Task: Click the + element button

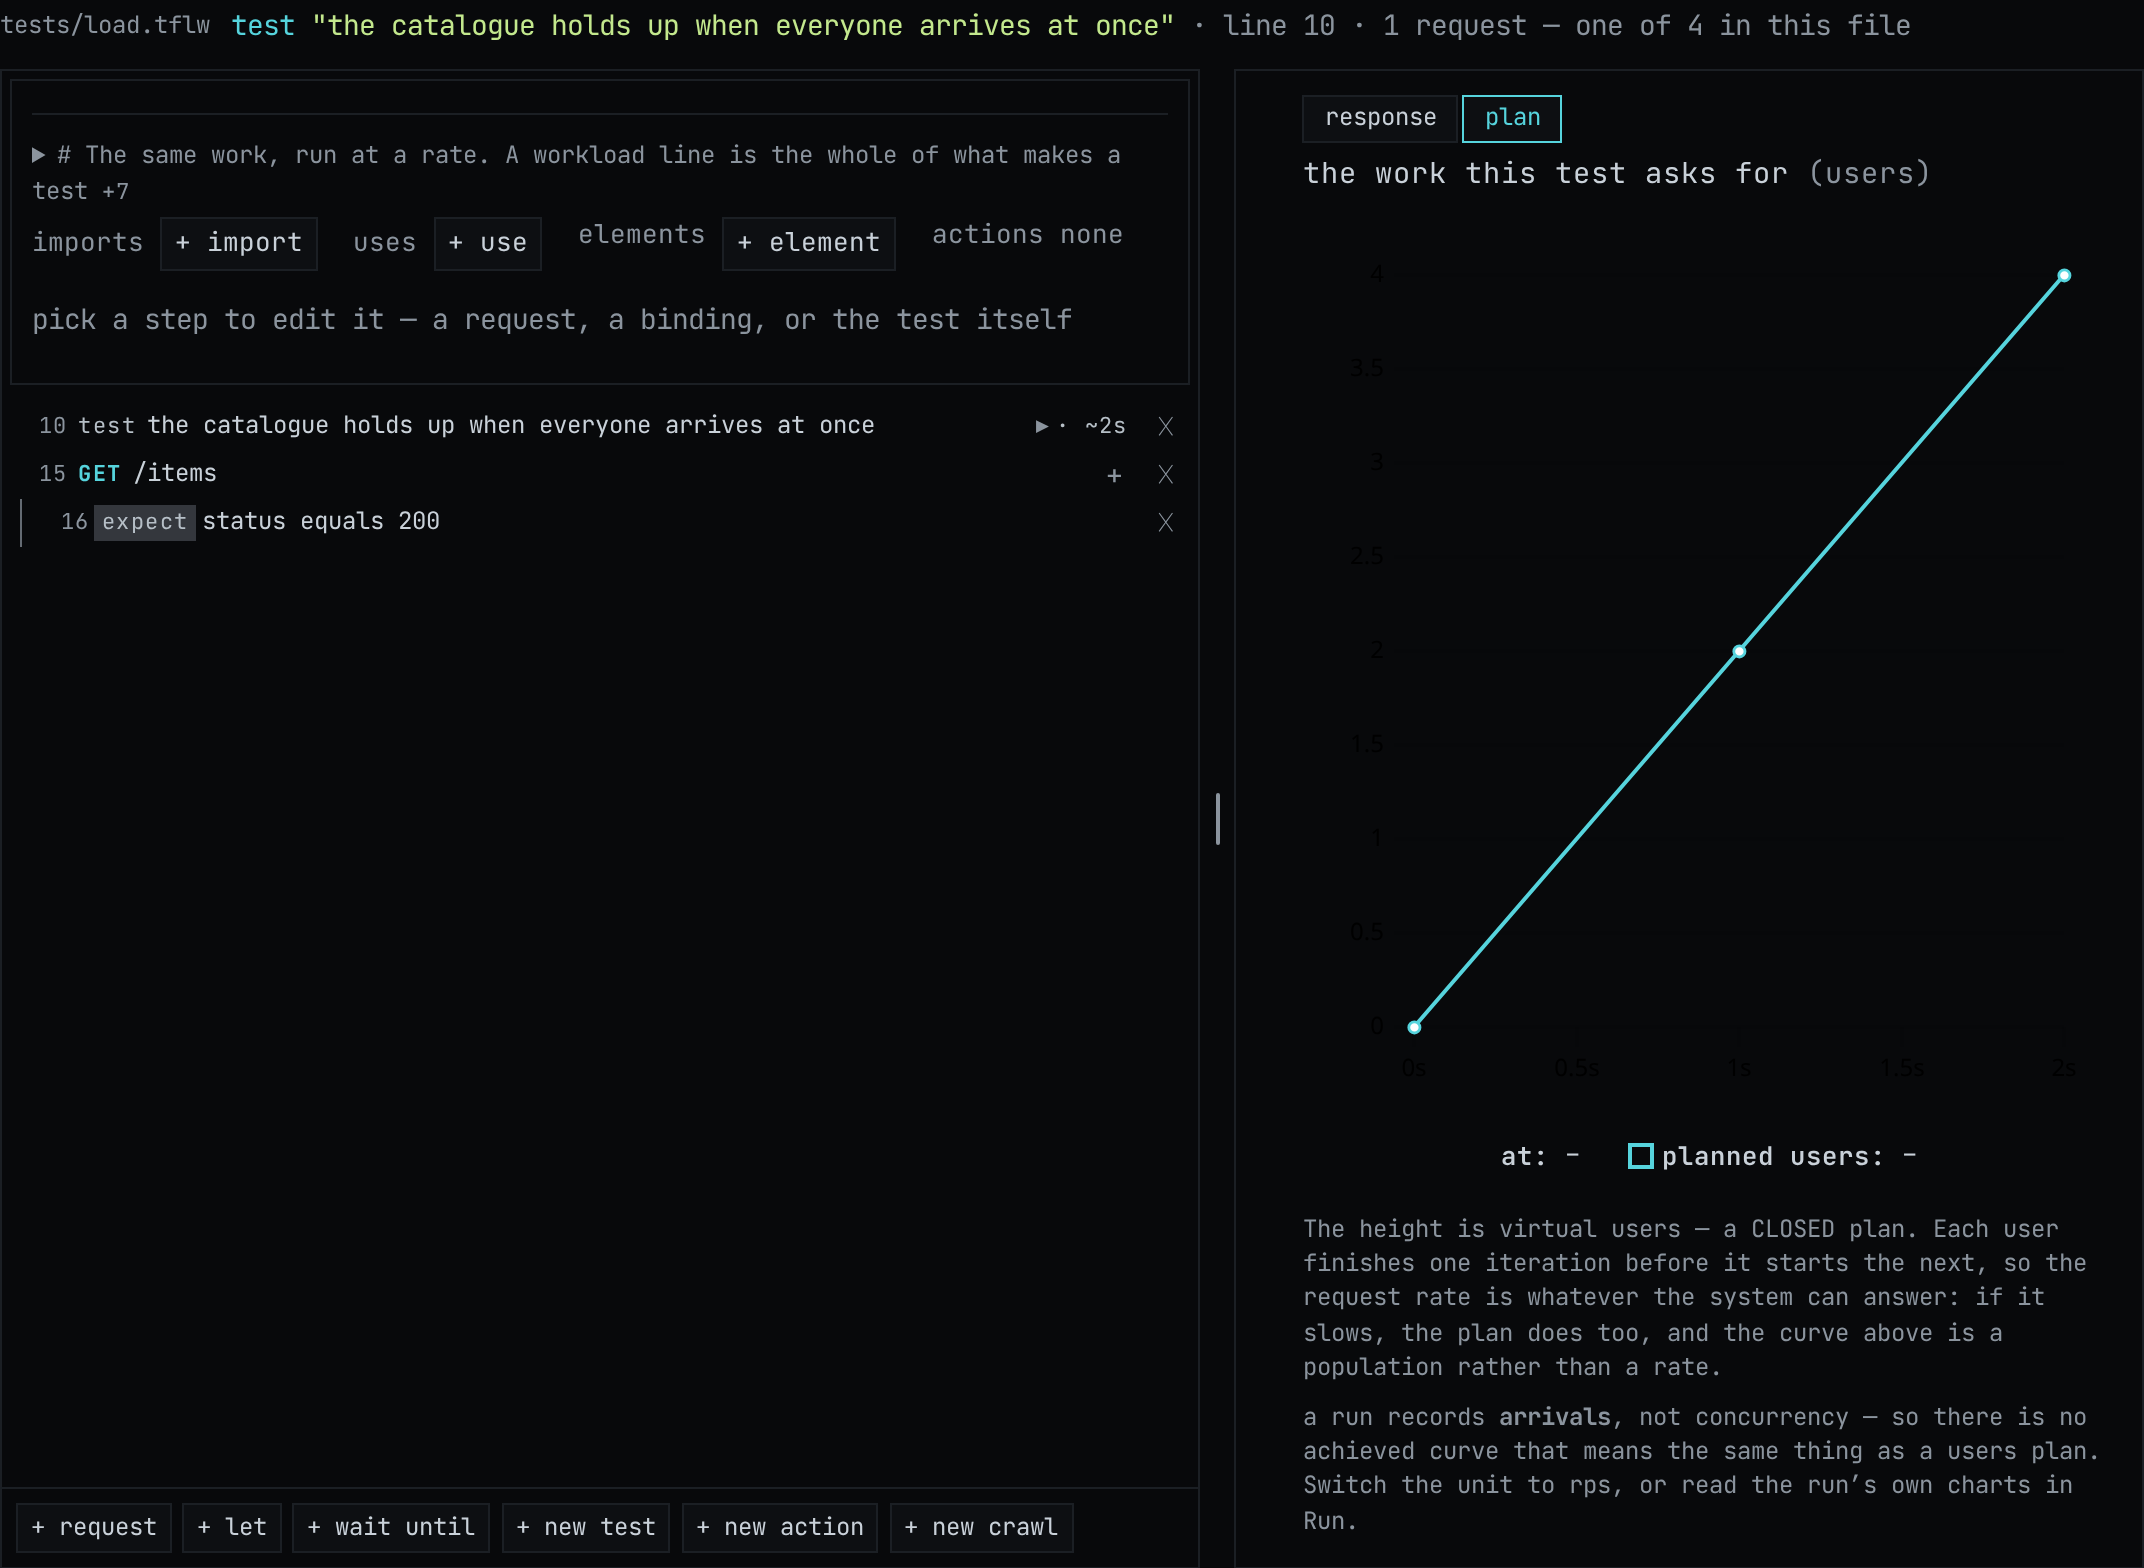Action: [809, 243]
